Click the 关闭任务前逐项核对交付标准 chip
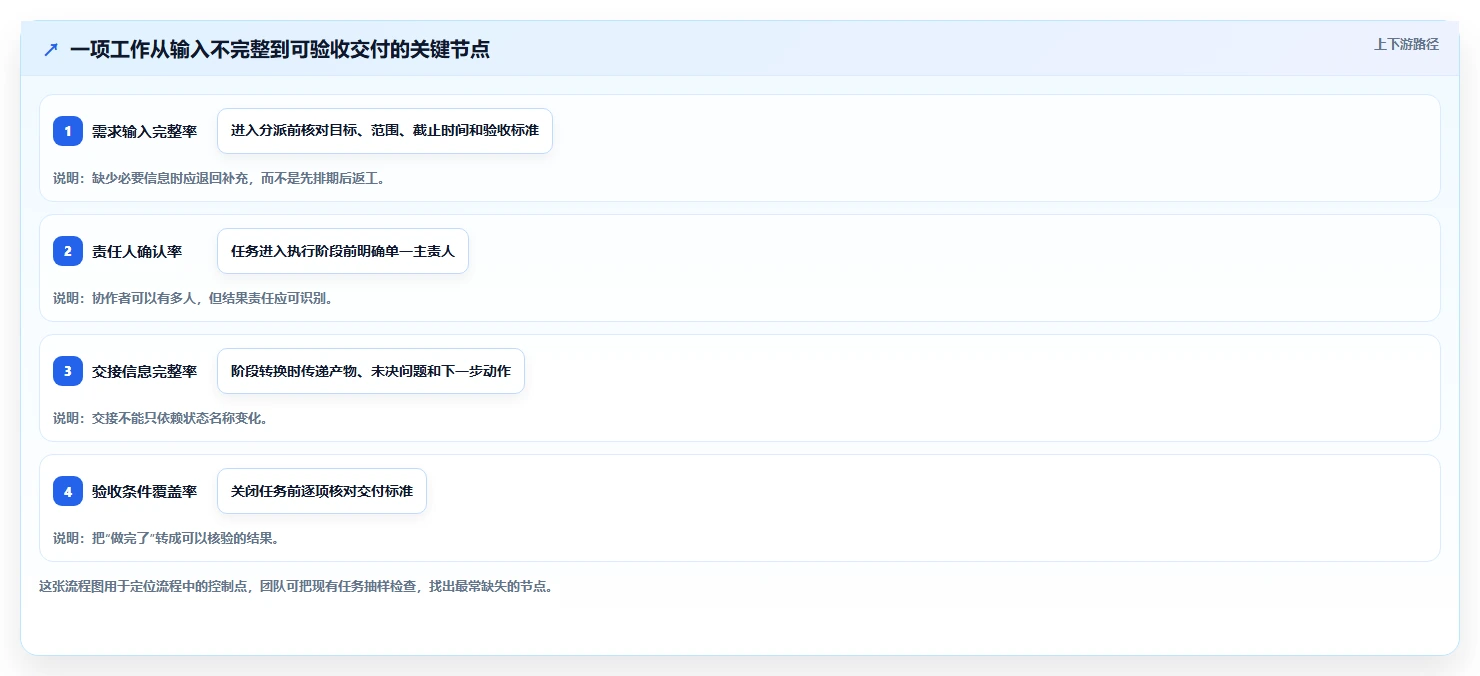The height and width of the screenshot is (676, 1480). point(322,491)
